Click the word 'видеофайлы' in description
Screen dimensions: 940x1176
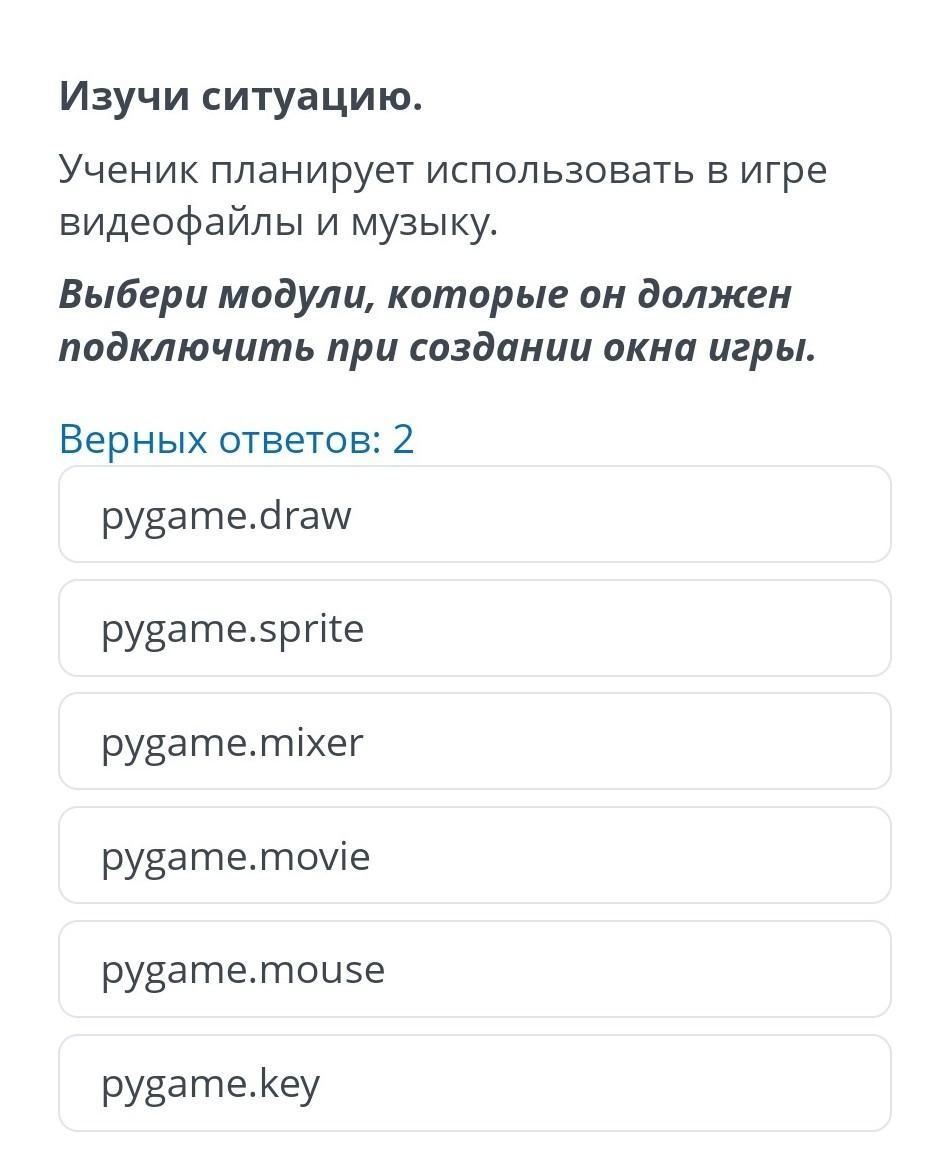pos(181,221)
